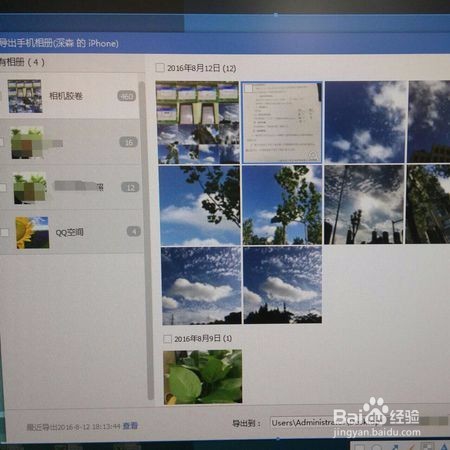Tick the 2016年8月9日 (1) date checkbox
Viewport: 450px width, 450px height.
[x=167, y=339]
